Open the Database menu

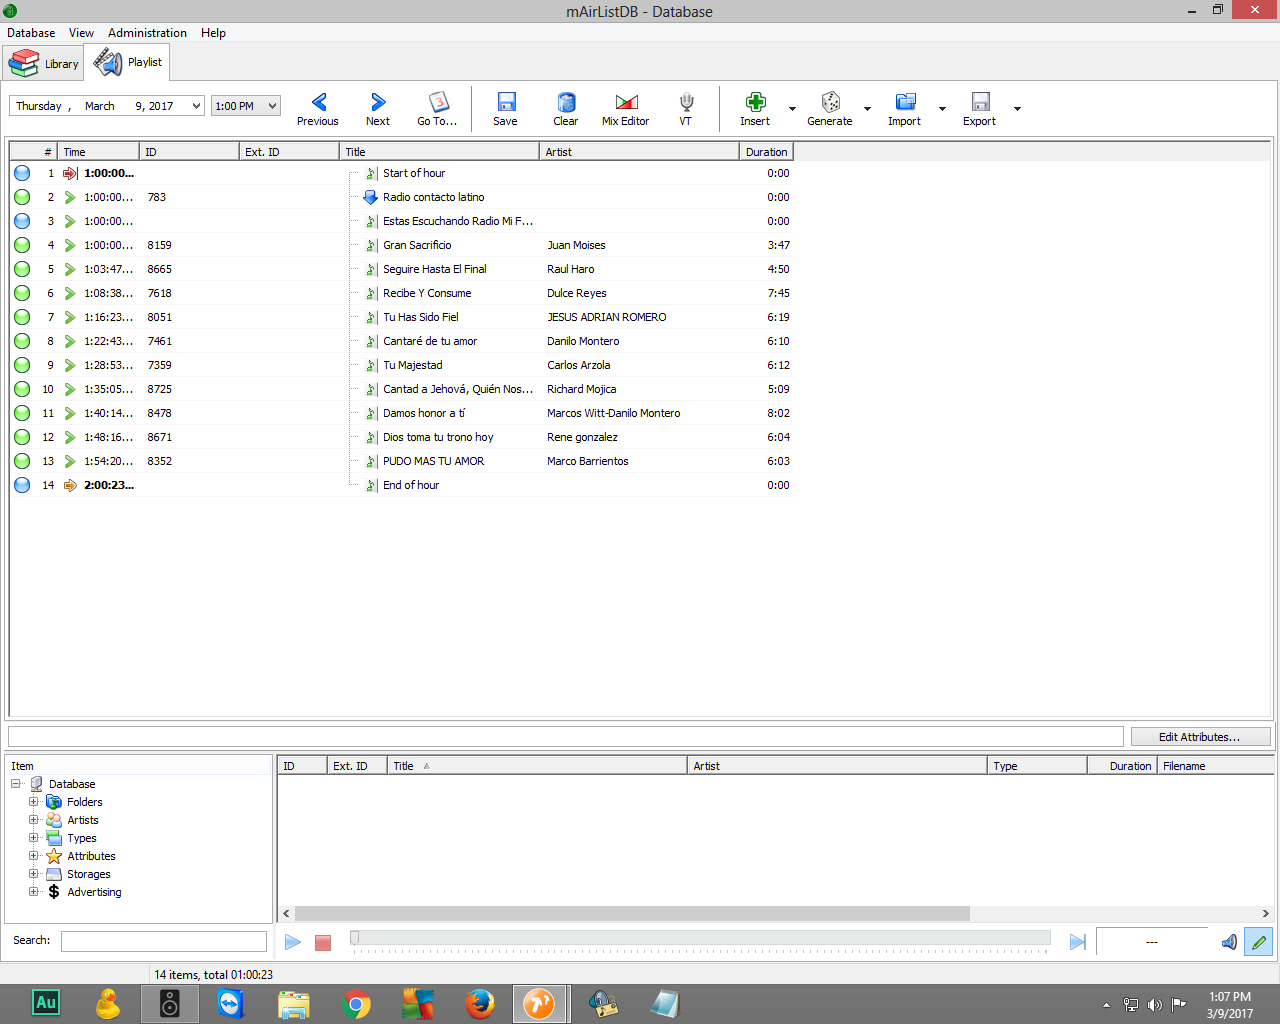pyautogui.click(x=31, y=33)
